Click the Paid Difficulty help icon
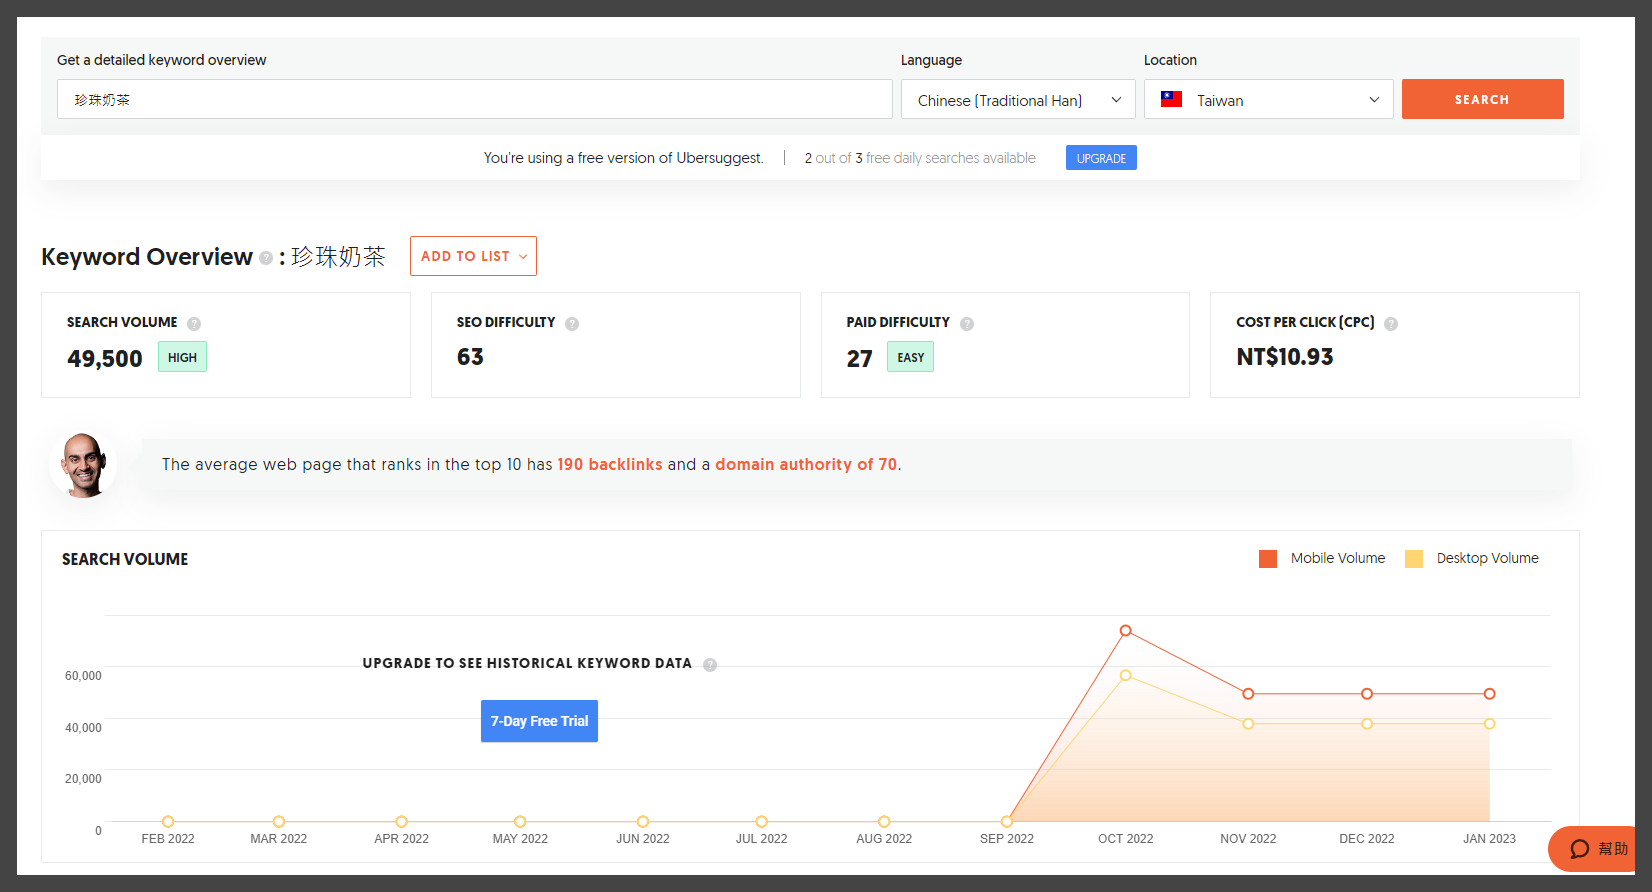Image resolution: width=1652 pixels, height=892 pixels. coord(967,324)
